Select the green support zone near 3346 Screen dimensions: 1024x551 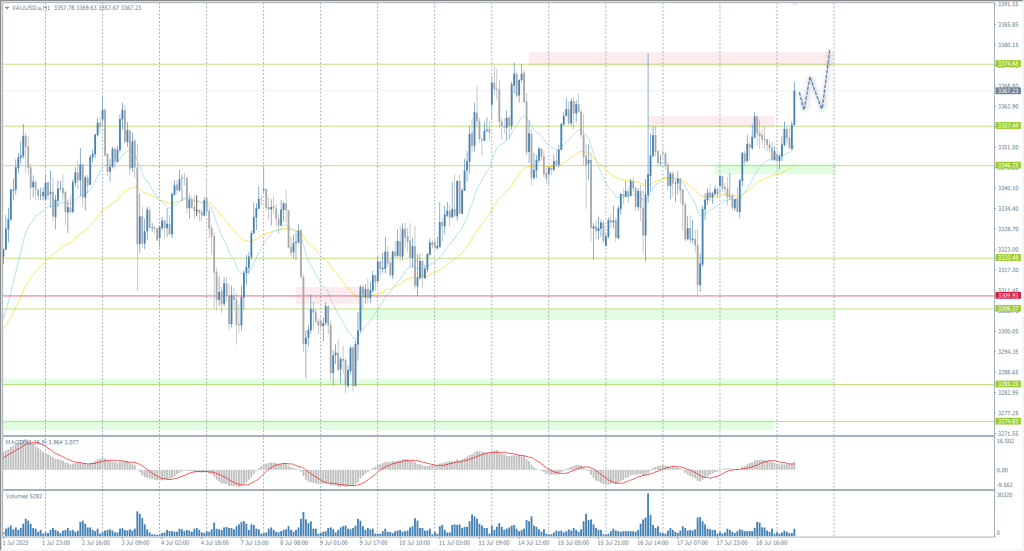(x=775, y=169)
